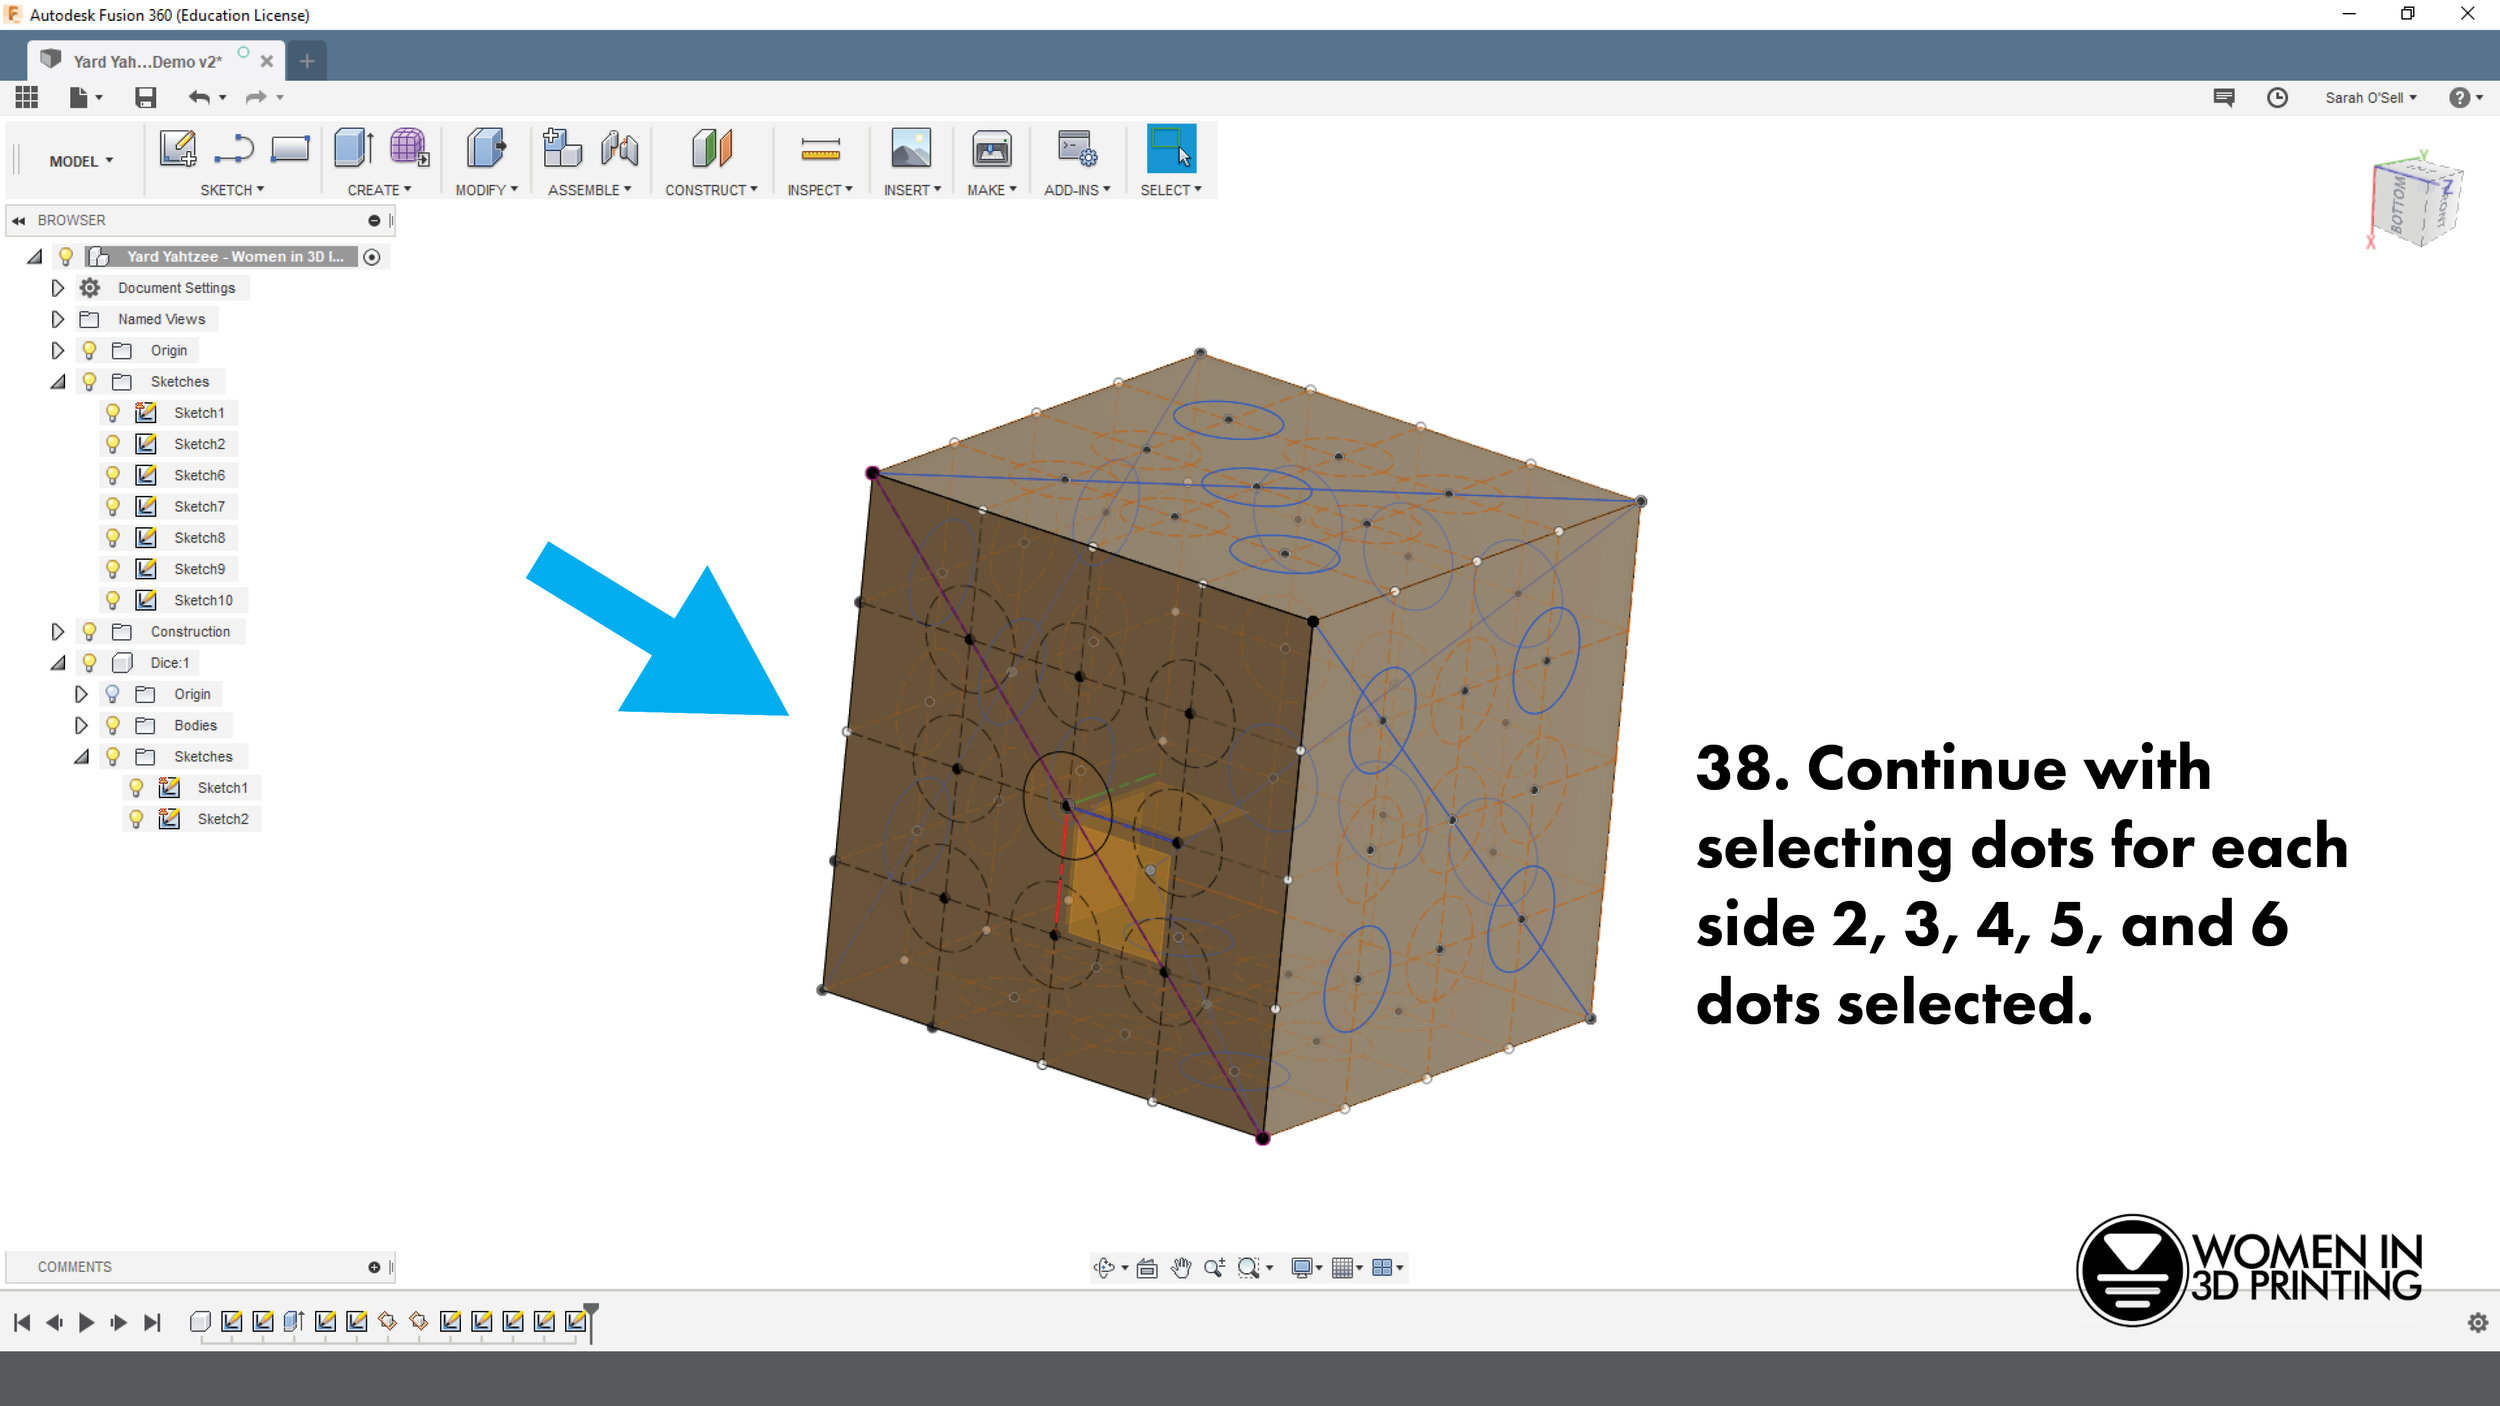The width and height of the screenshot is (2500, 1406).
Task: Jump to timeline beginning
Action: click(22, 1322)
